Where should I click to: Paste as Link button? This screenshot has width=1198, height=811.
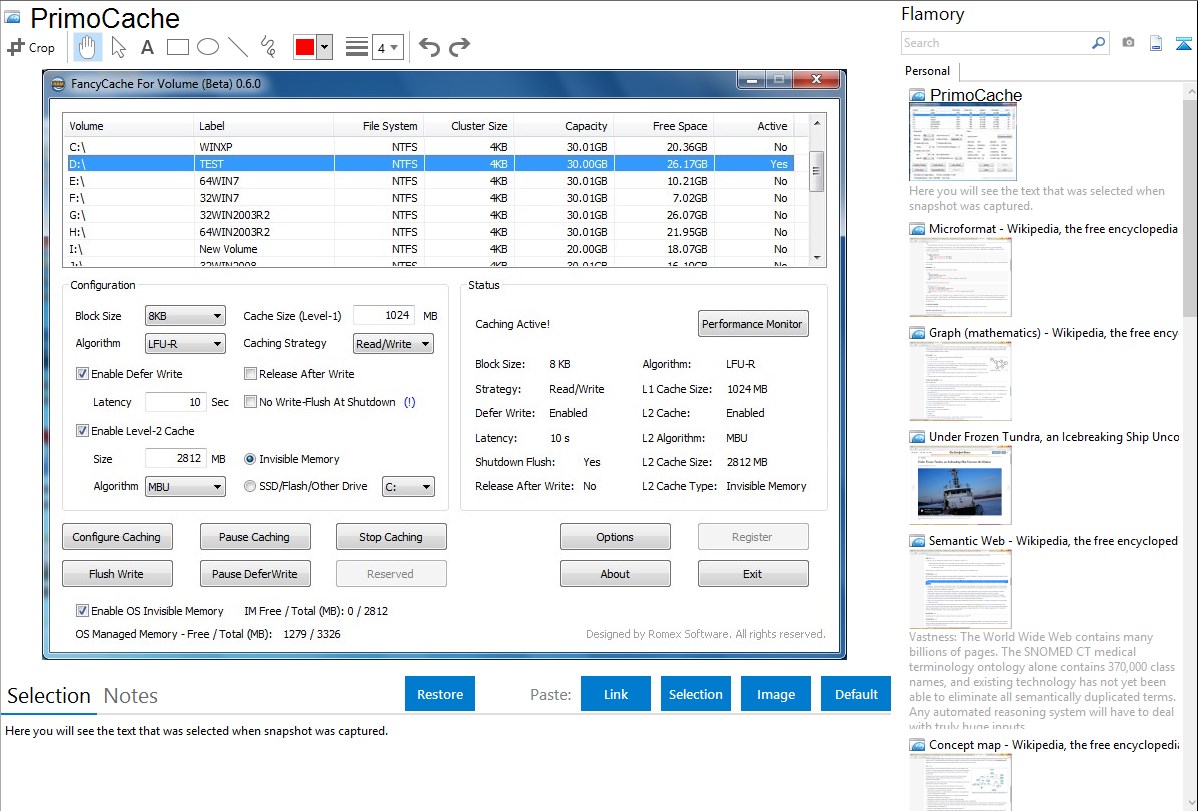[x=616, y=694]
